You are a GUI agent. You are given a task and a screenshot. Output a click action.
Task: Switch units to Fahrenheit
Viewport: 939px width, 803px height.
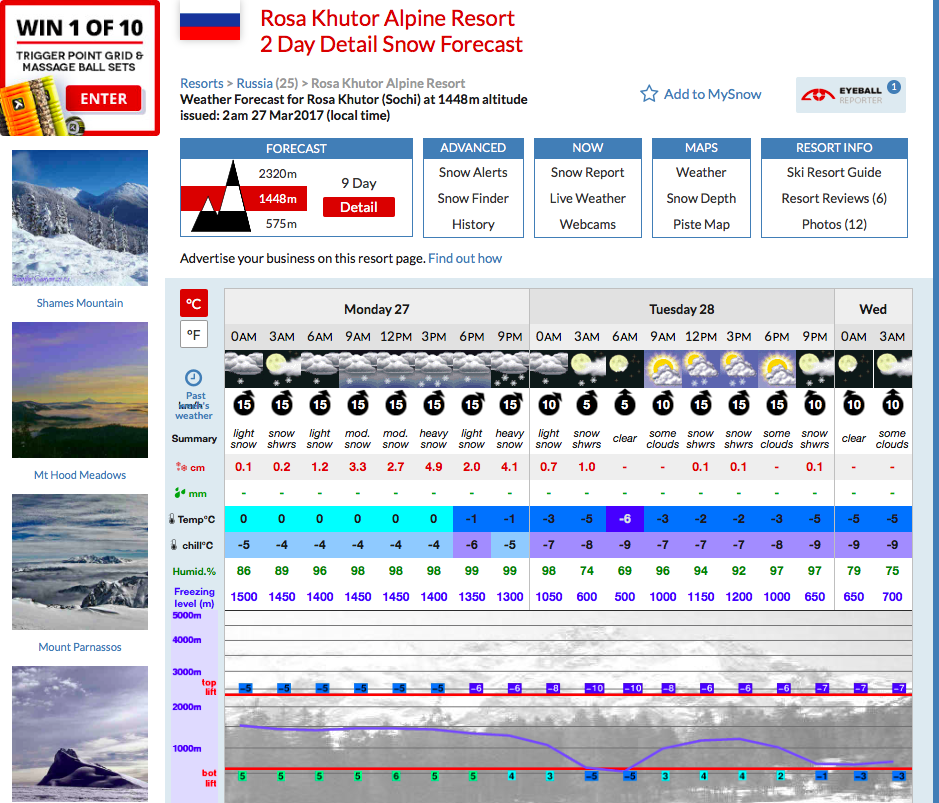pyautogui.click(x=194, y=334)
